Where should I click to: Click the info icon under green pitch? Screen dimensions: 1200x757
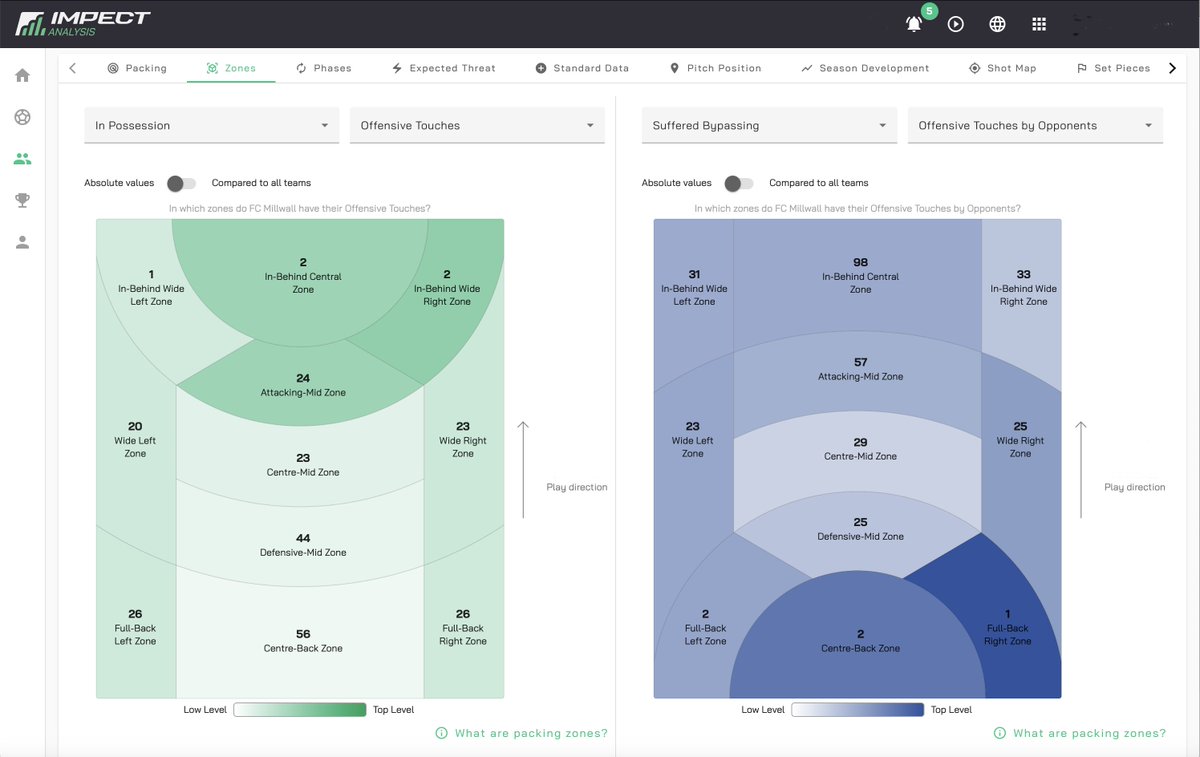click(x=441, y=733)
